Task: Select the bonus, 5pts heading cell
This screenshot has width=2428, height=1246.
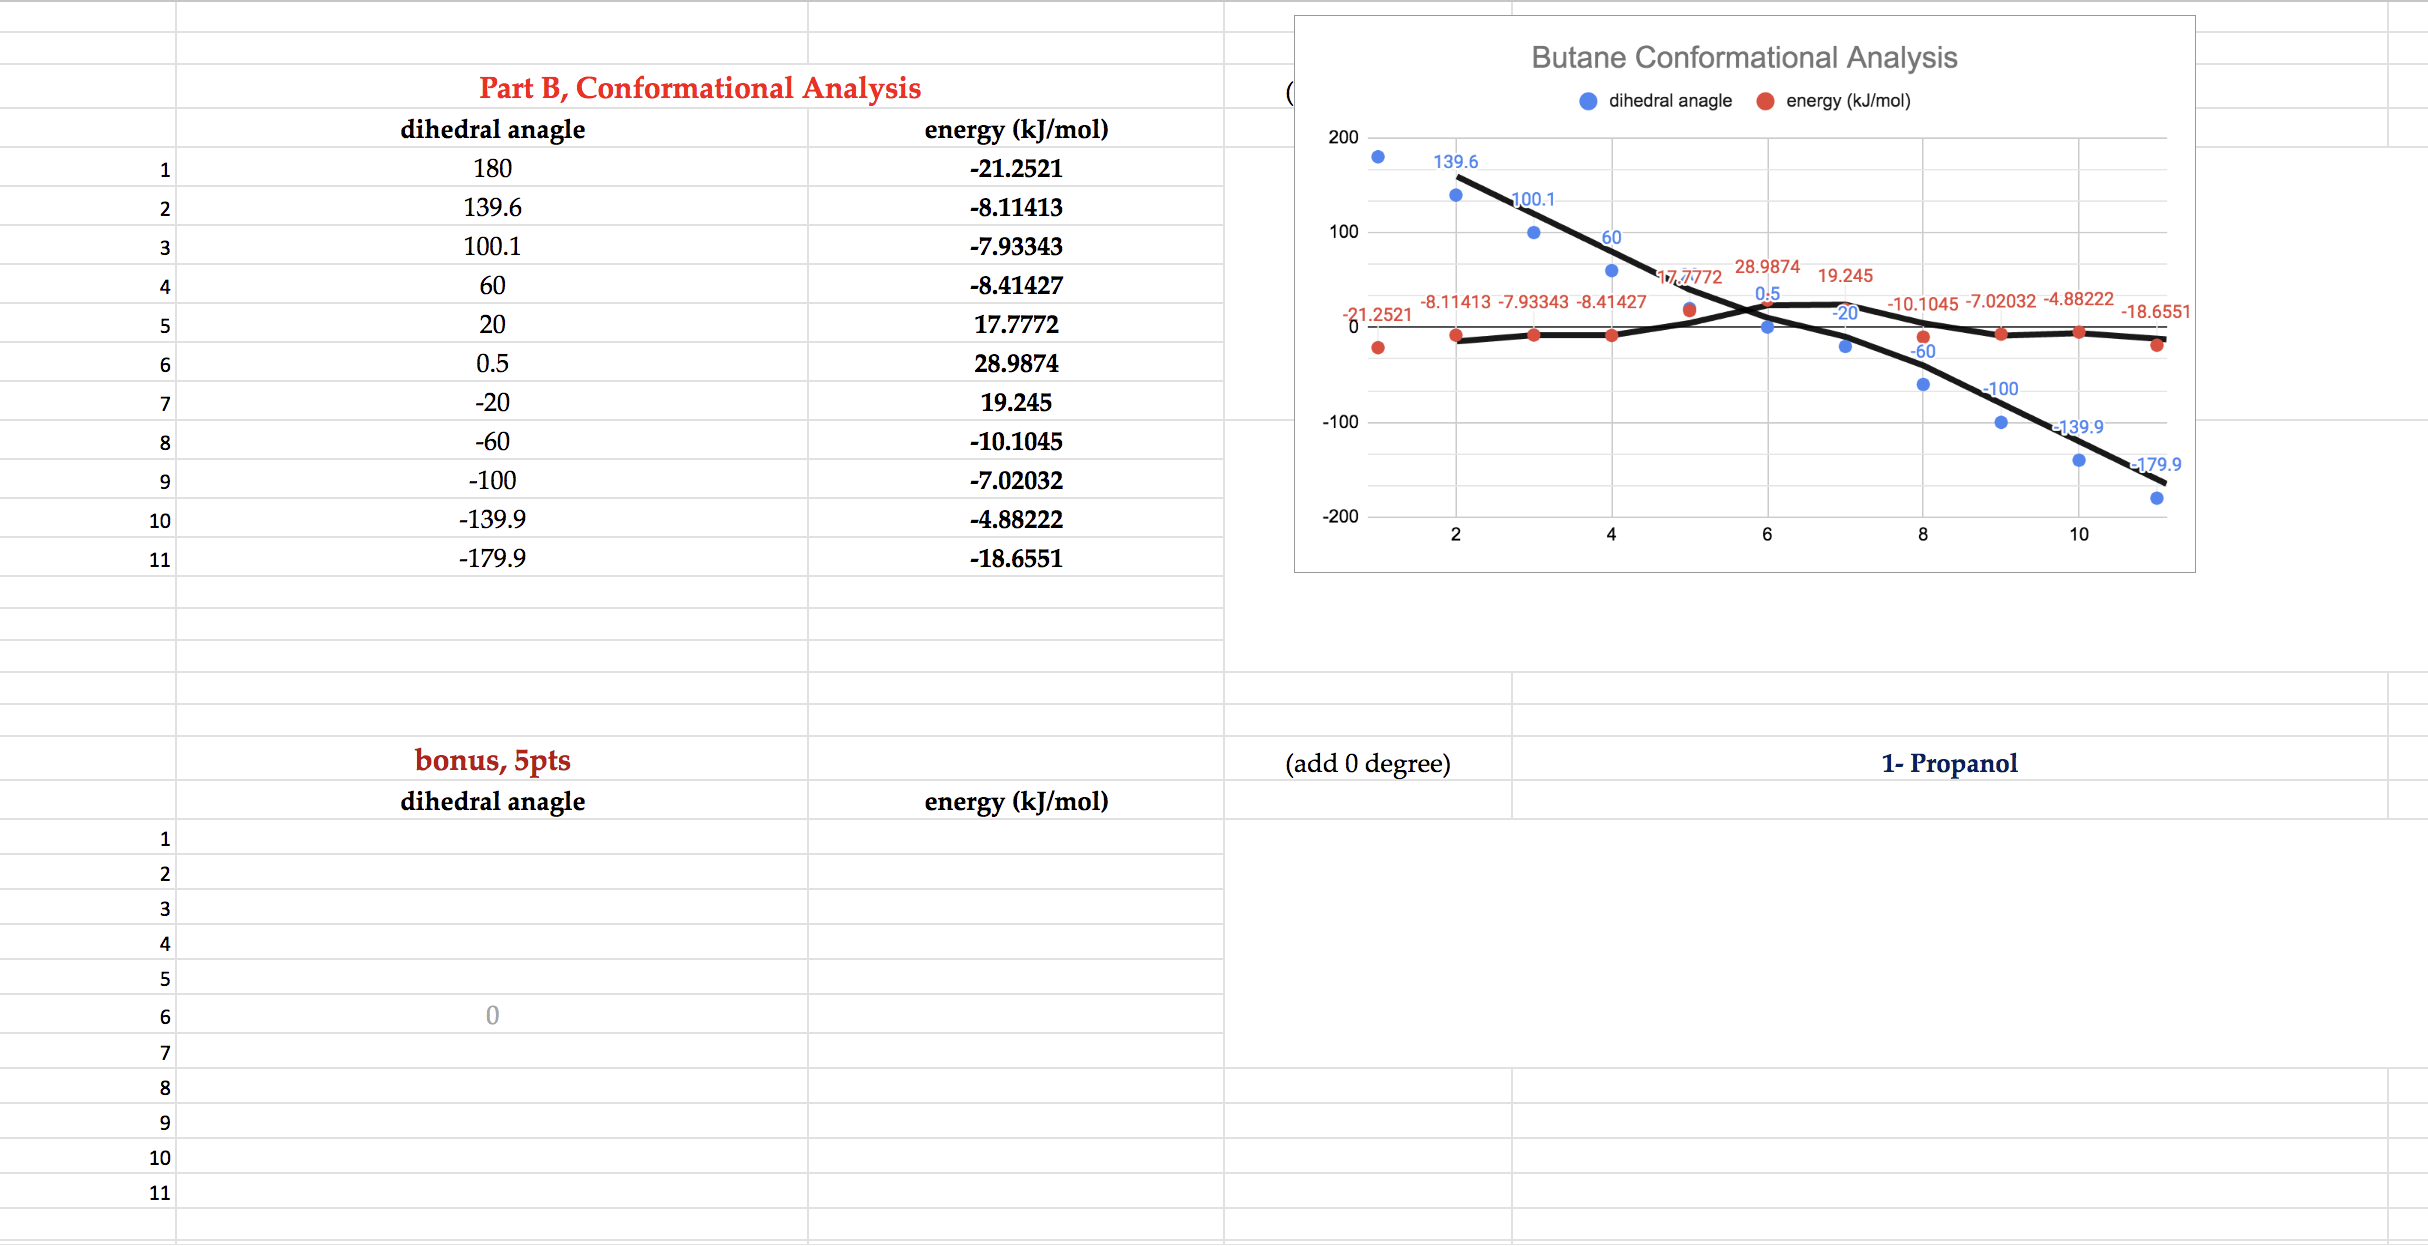Action: 492,760
